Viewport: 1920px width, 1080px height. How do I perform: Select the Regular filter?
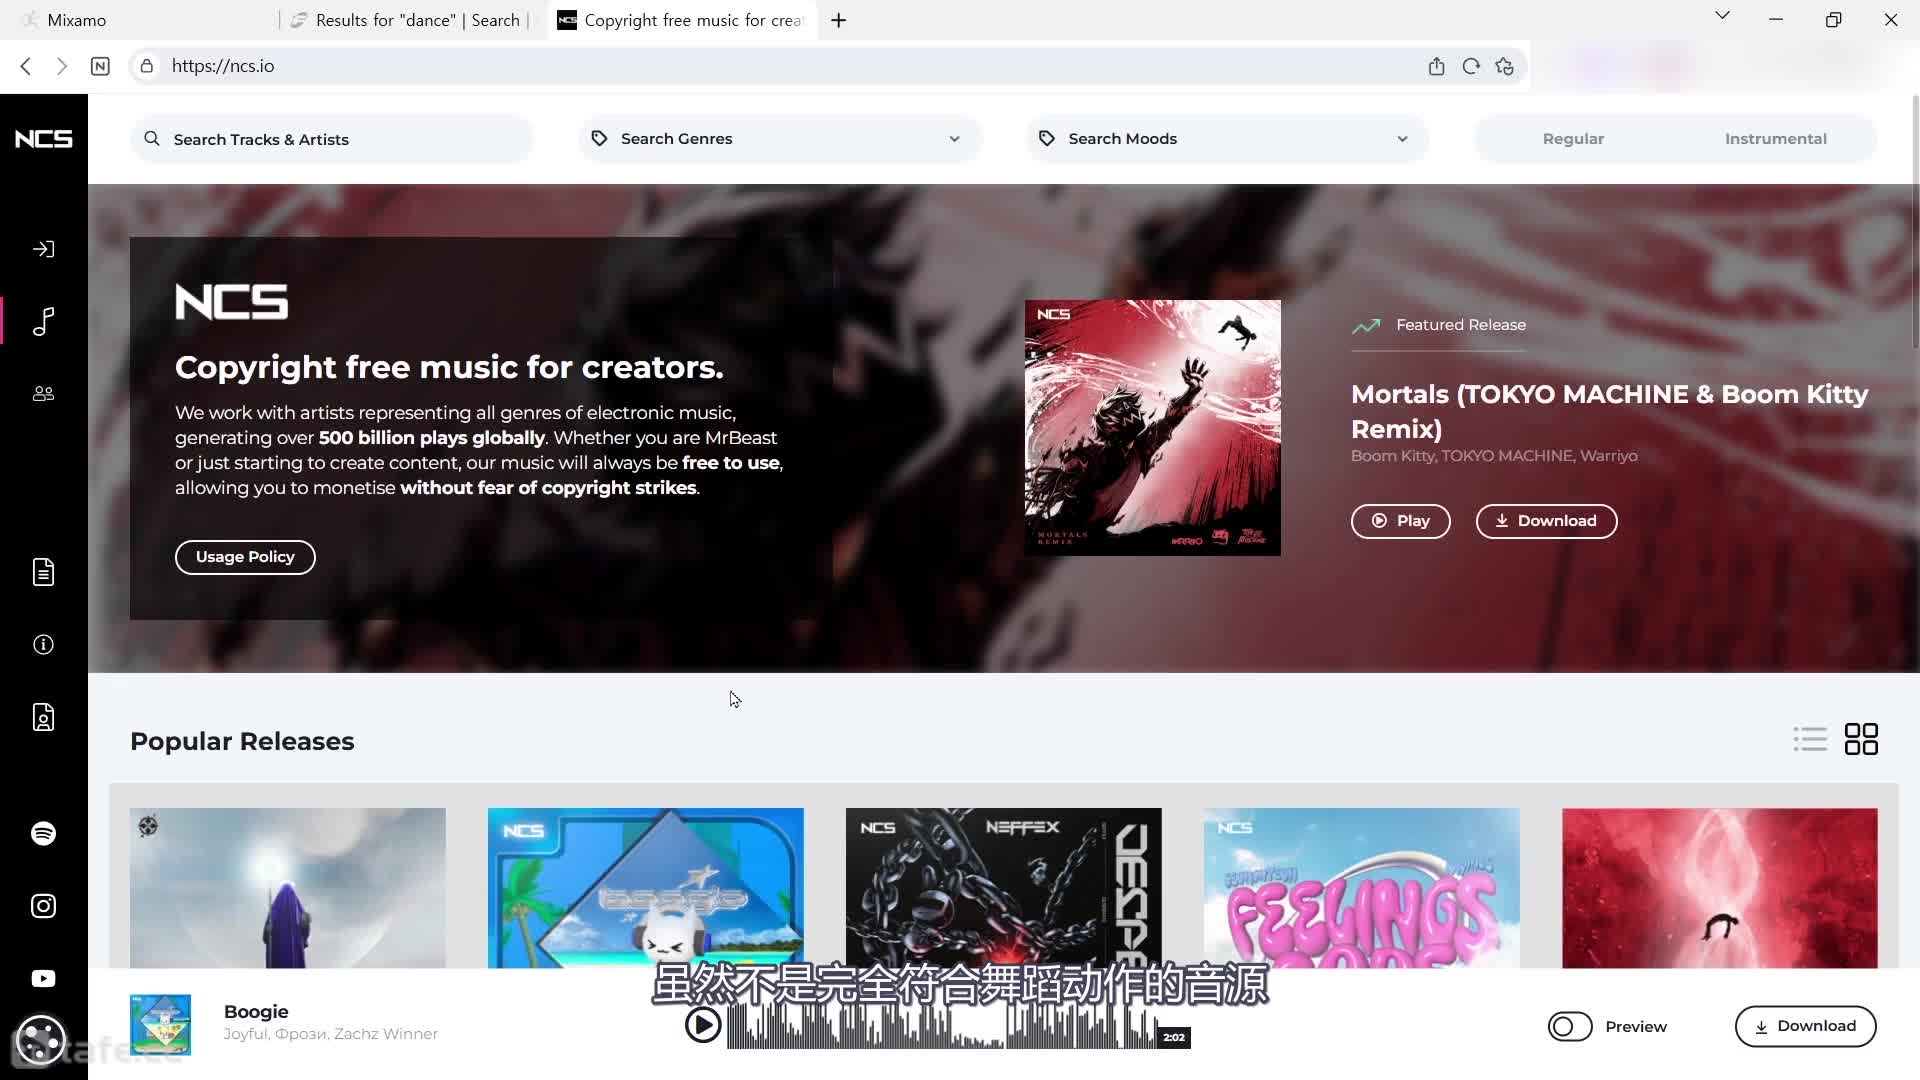(1572, 139)
